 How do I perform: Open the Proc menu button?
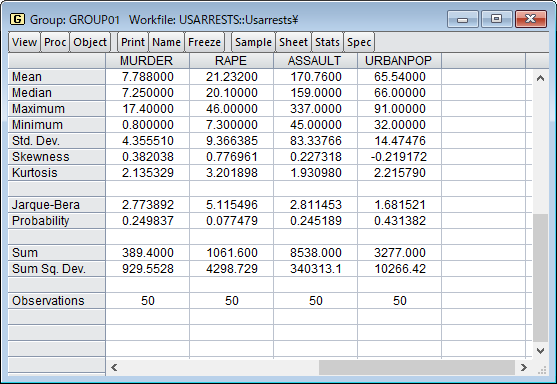(x=55, y=42)
